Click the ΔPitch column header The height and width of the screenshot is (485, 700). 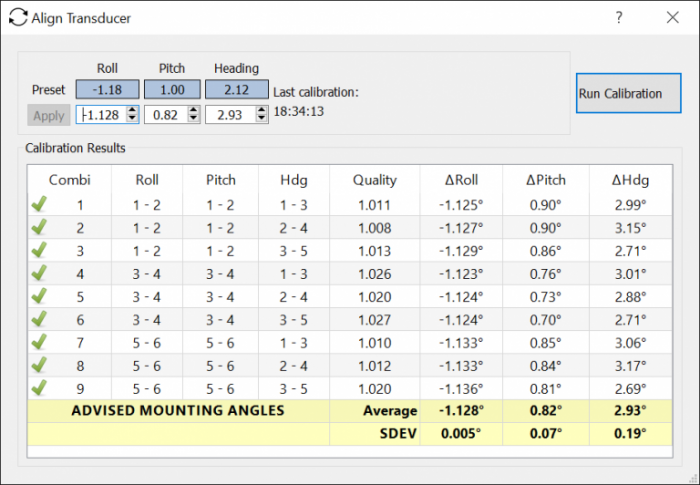point(546,180)
